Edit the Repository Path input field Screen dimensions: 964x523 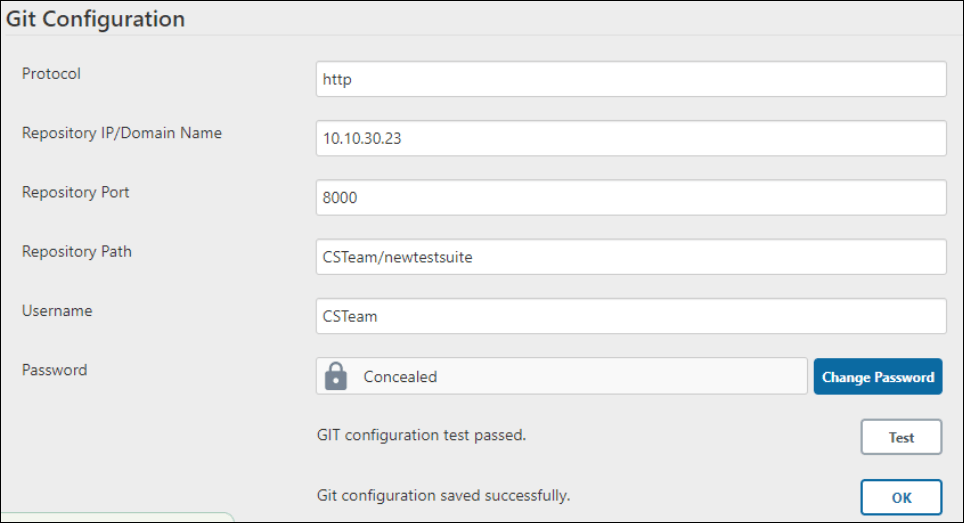click(x=631, y=257)
